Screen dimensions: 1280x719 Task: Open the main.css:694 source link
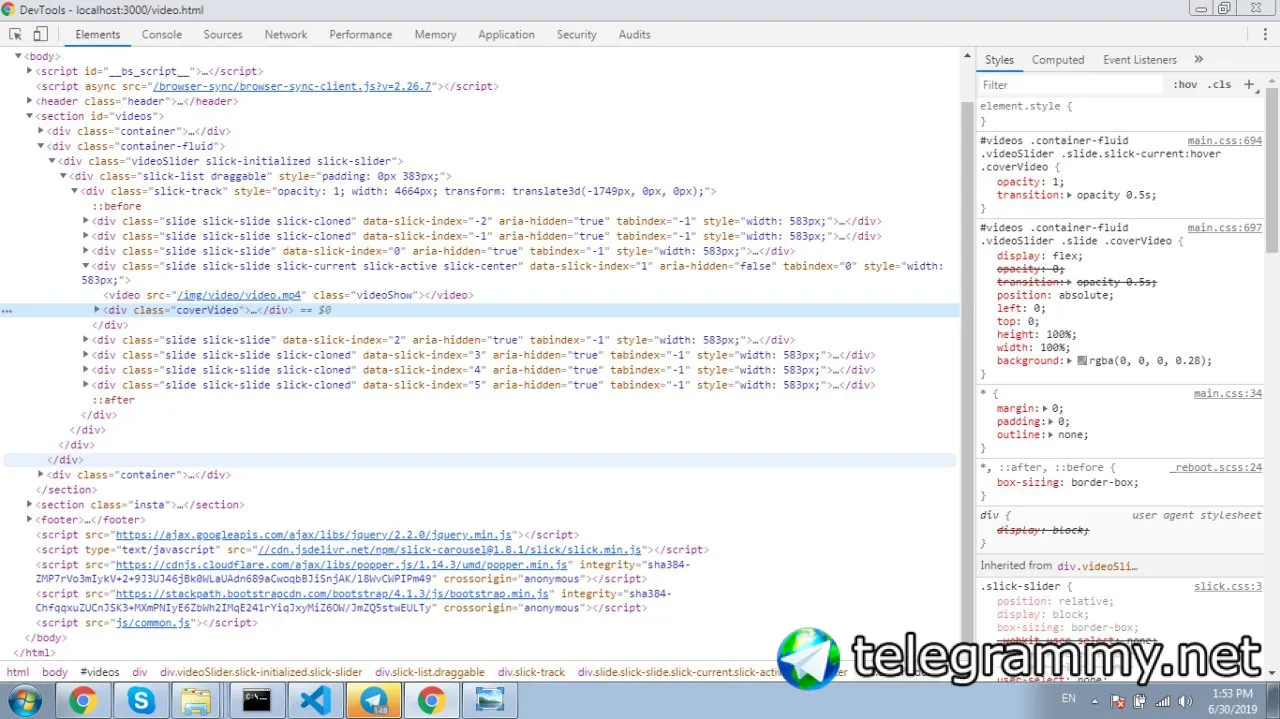coord(1224,141)
